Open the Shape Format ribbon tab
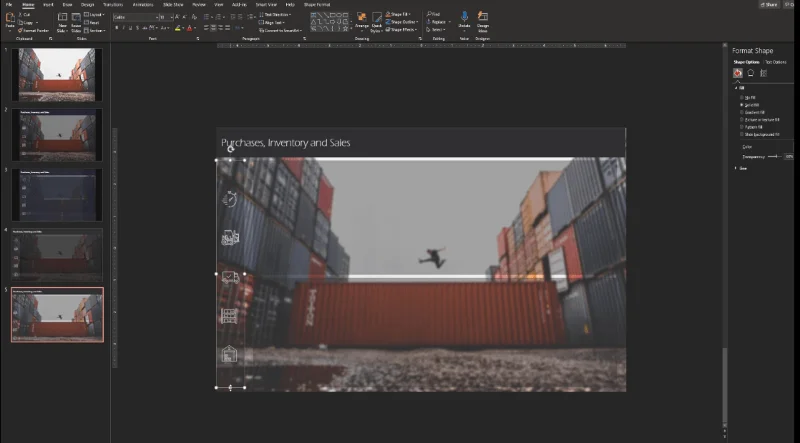Image resolution: width=800 pixels, height=443 pixels. tap(317, 5)
